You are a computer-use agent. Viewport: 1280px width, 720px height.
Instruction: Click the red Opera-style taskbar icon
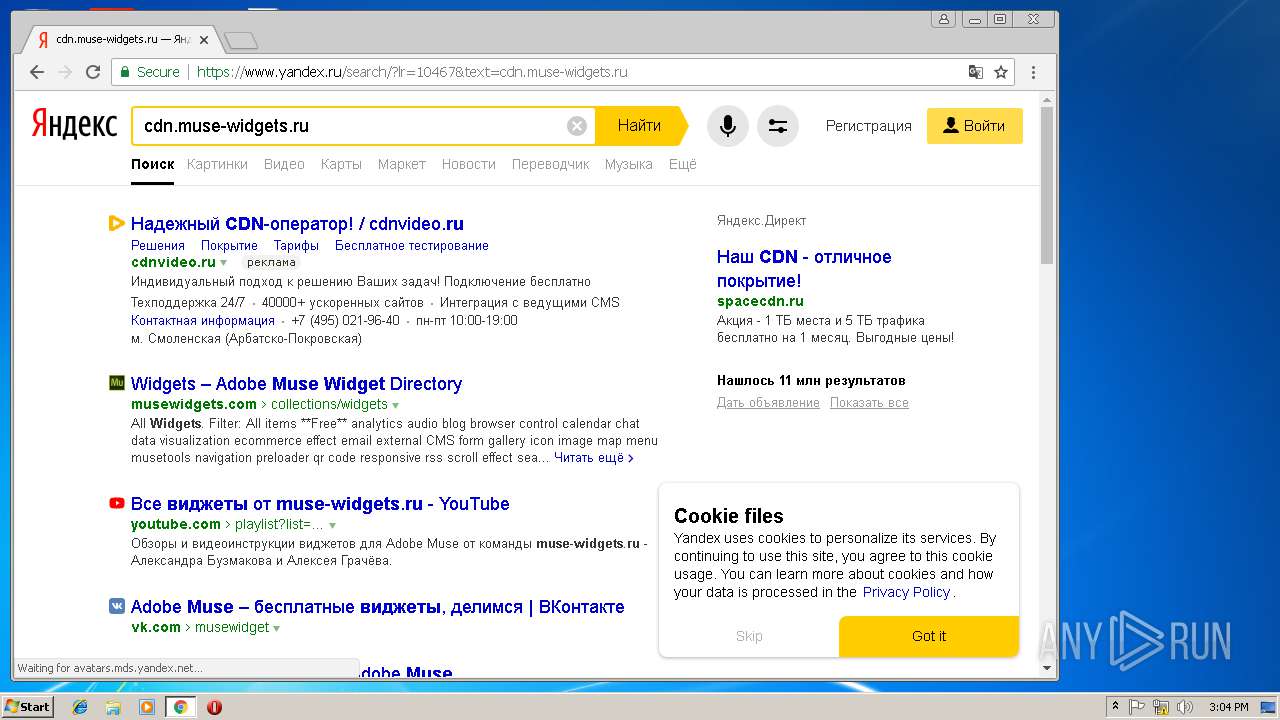point(214,707)
